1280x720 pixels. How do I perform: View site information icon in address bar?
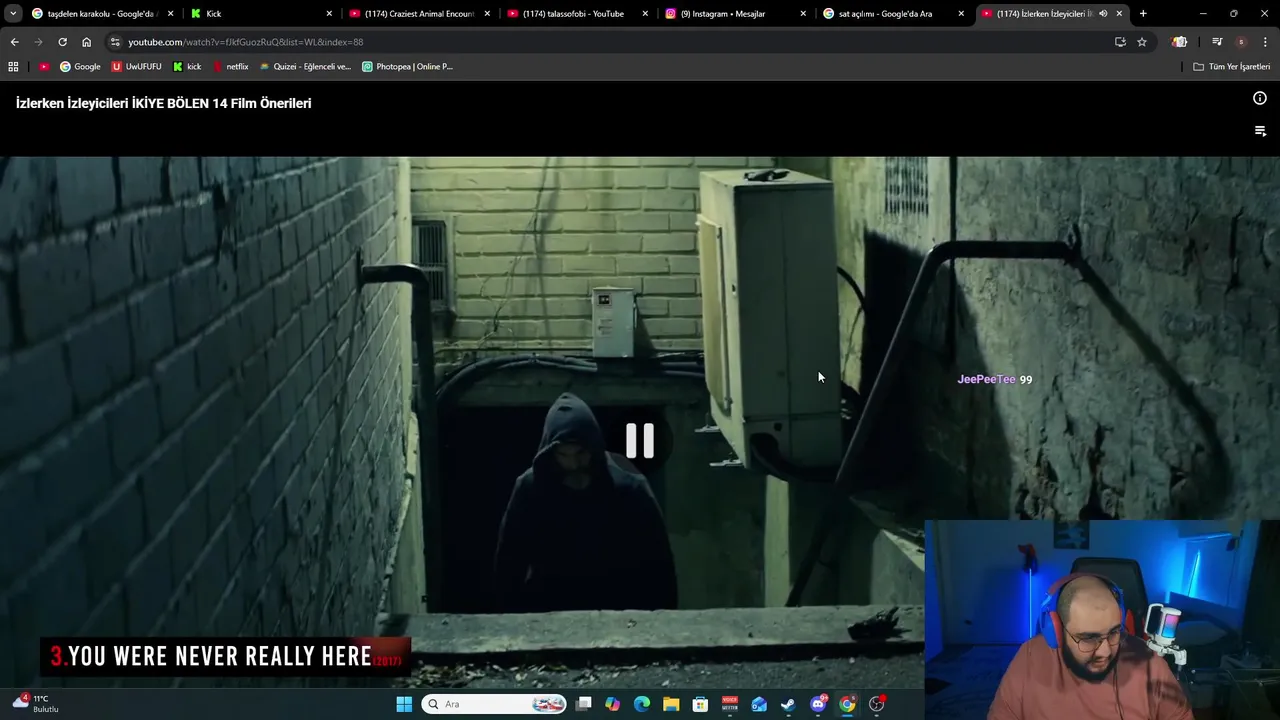point(115,42)
